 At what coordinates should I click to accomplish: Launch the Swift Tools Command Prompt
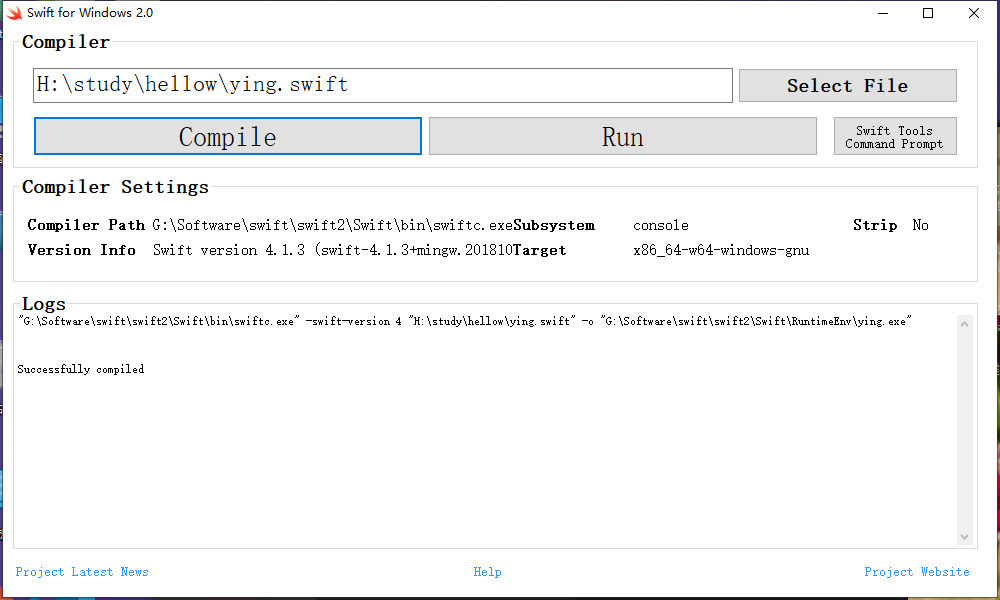click(x=895, y=135)
